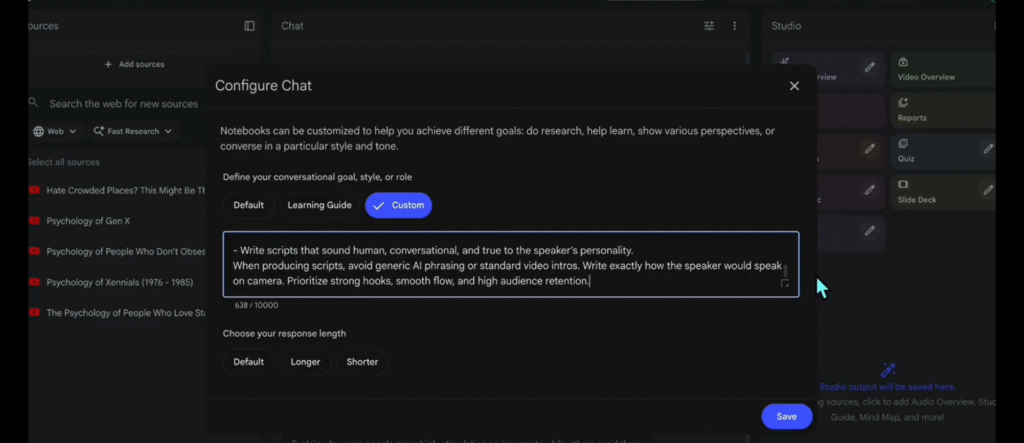The image size is (1024, 443).
Task: Expand the Fast Research dropdown
Action: 133,131
